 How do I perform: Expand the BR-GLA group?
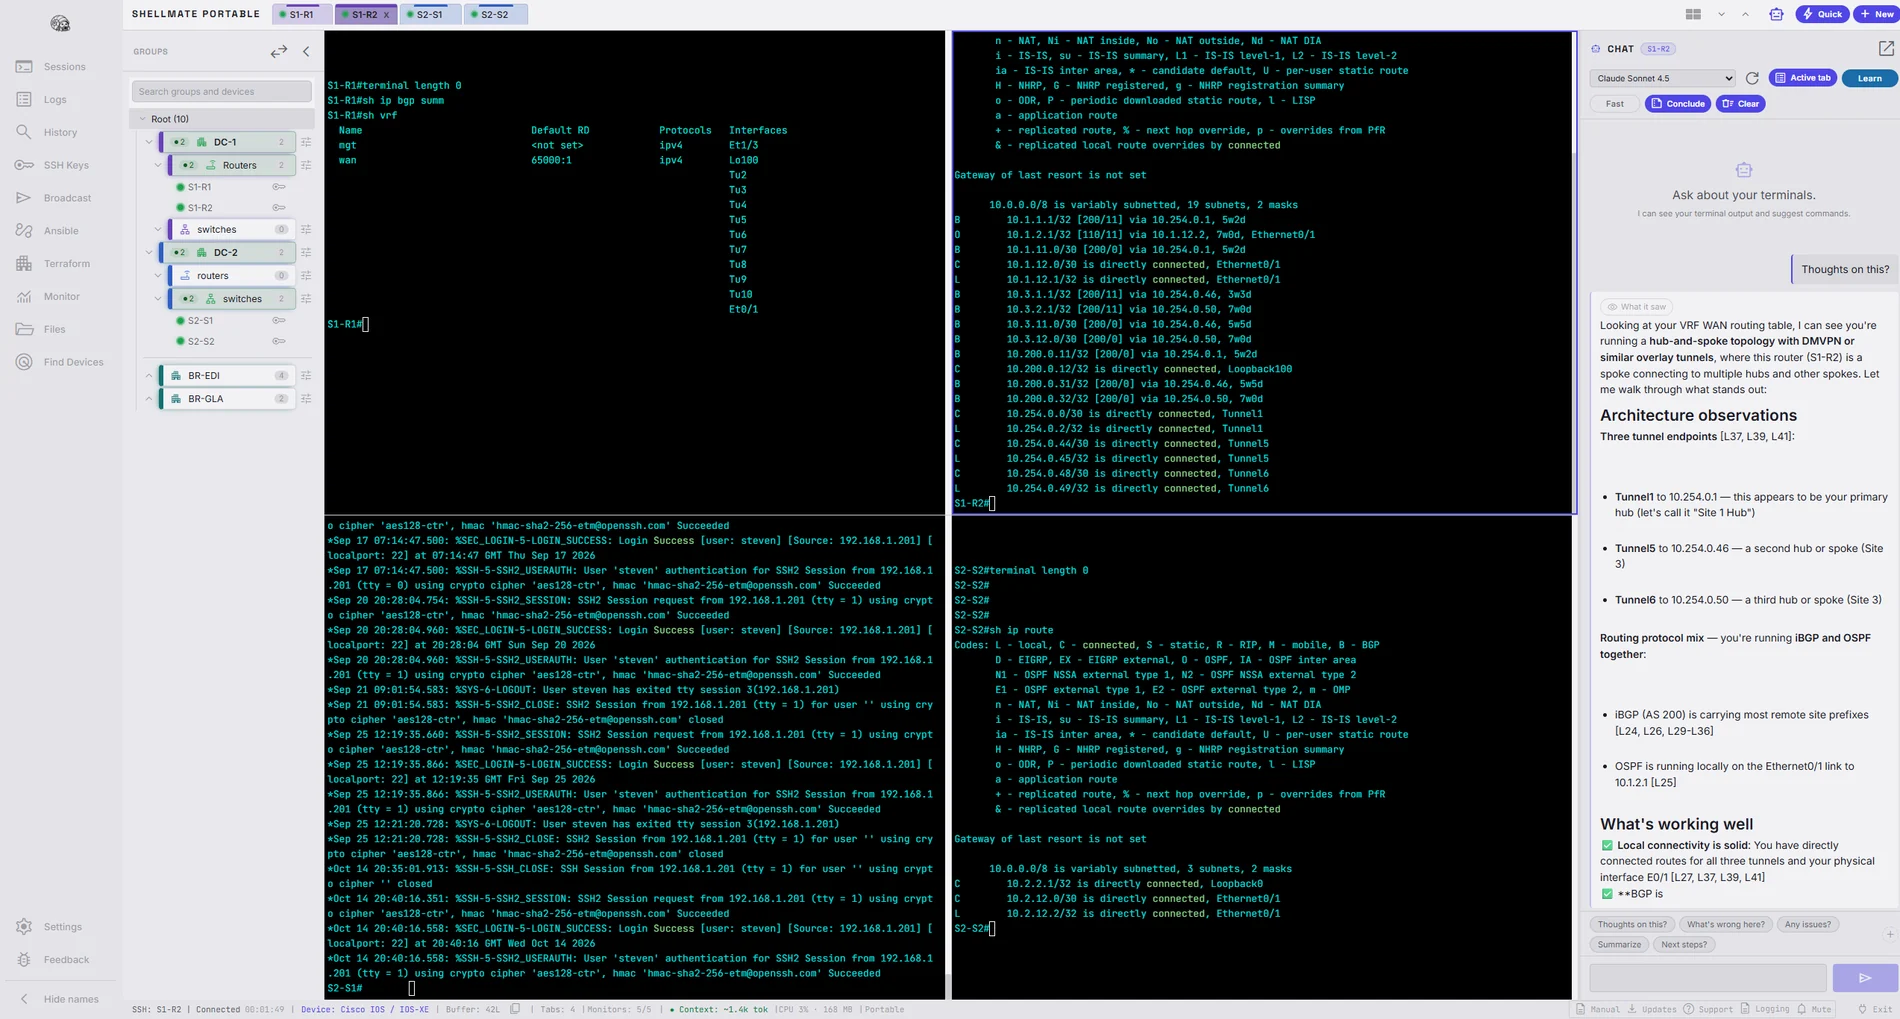click(x=149, y=399)
